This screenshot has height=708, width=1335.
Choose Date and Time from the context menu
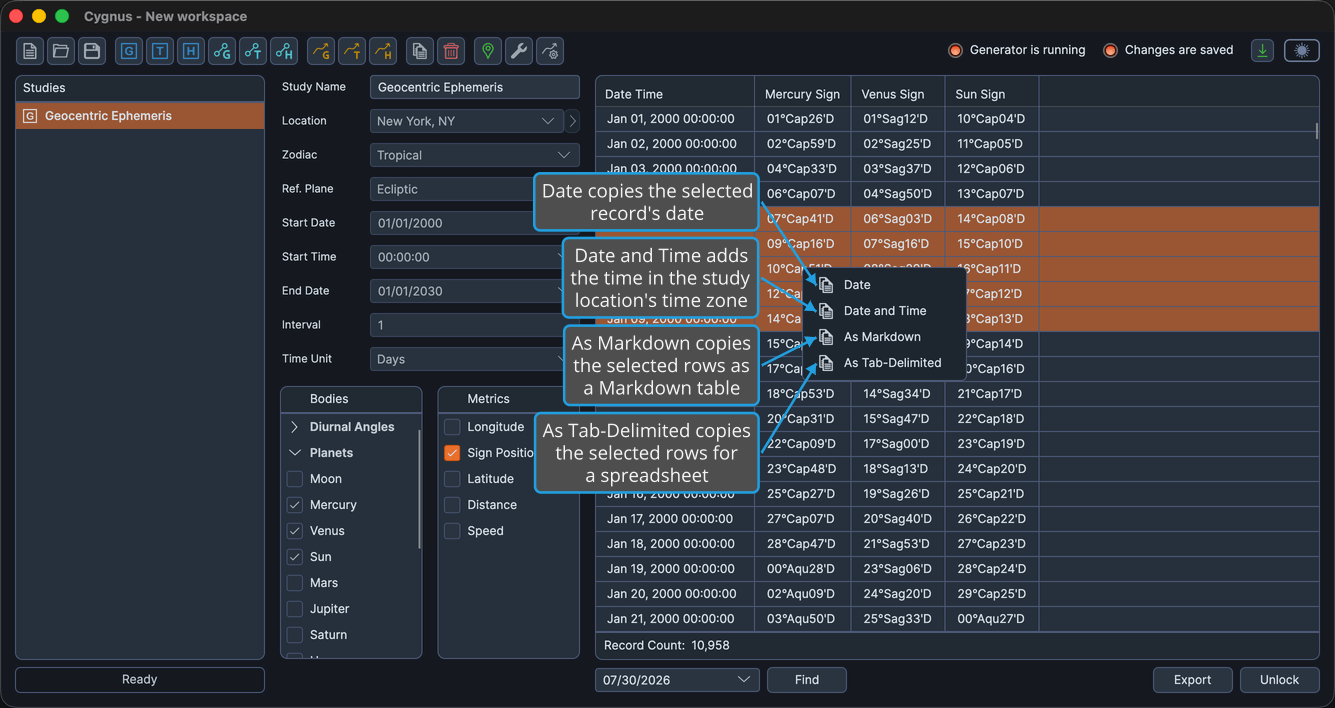tap(884, 311)
